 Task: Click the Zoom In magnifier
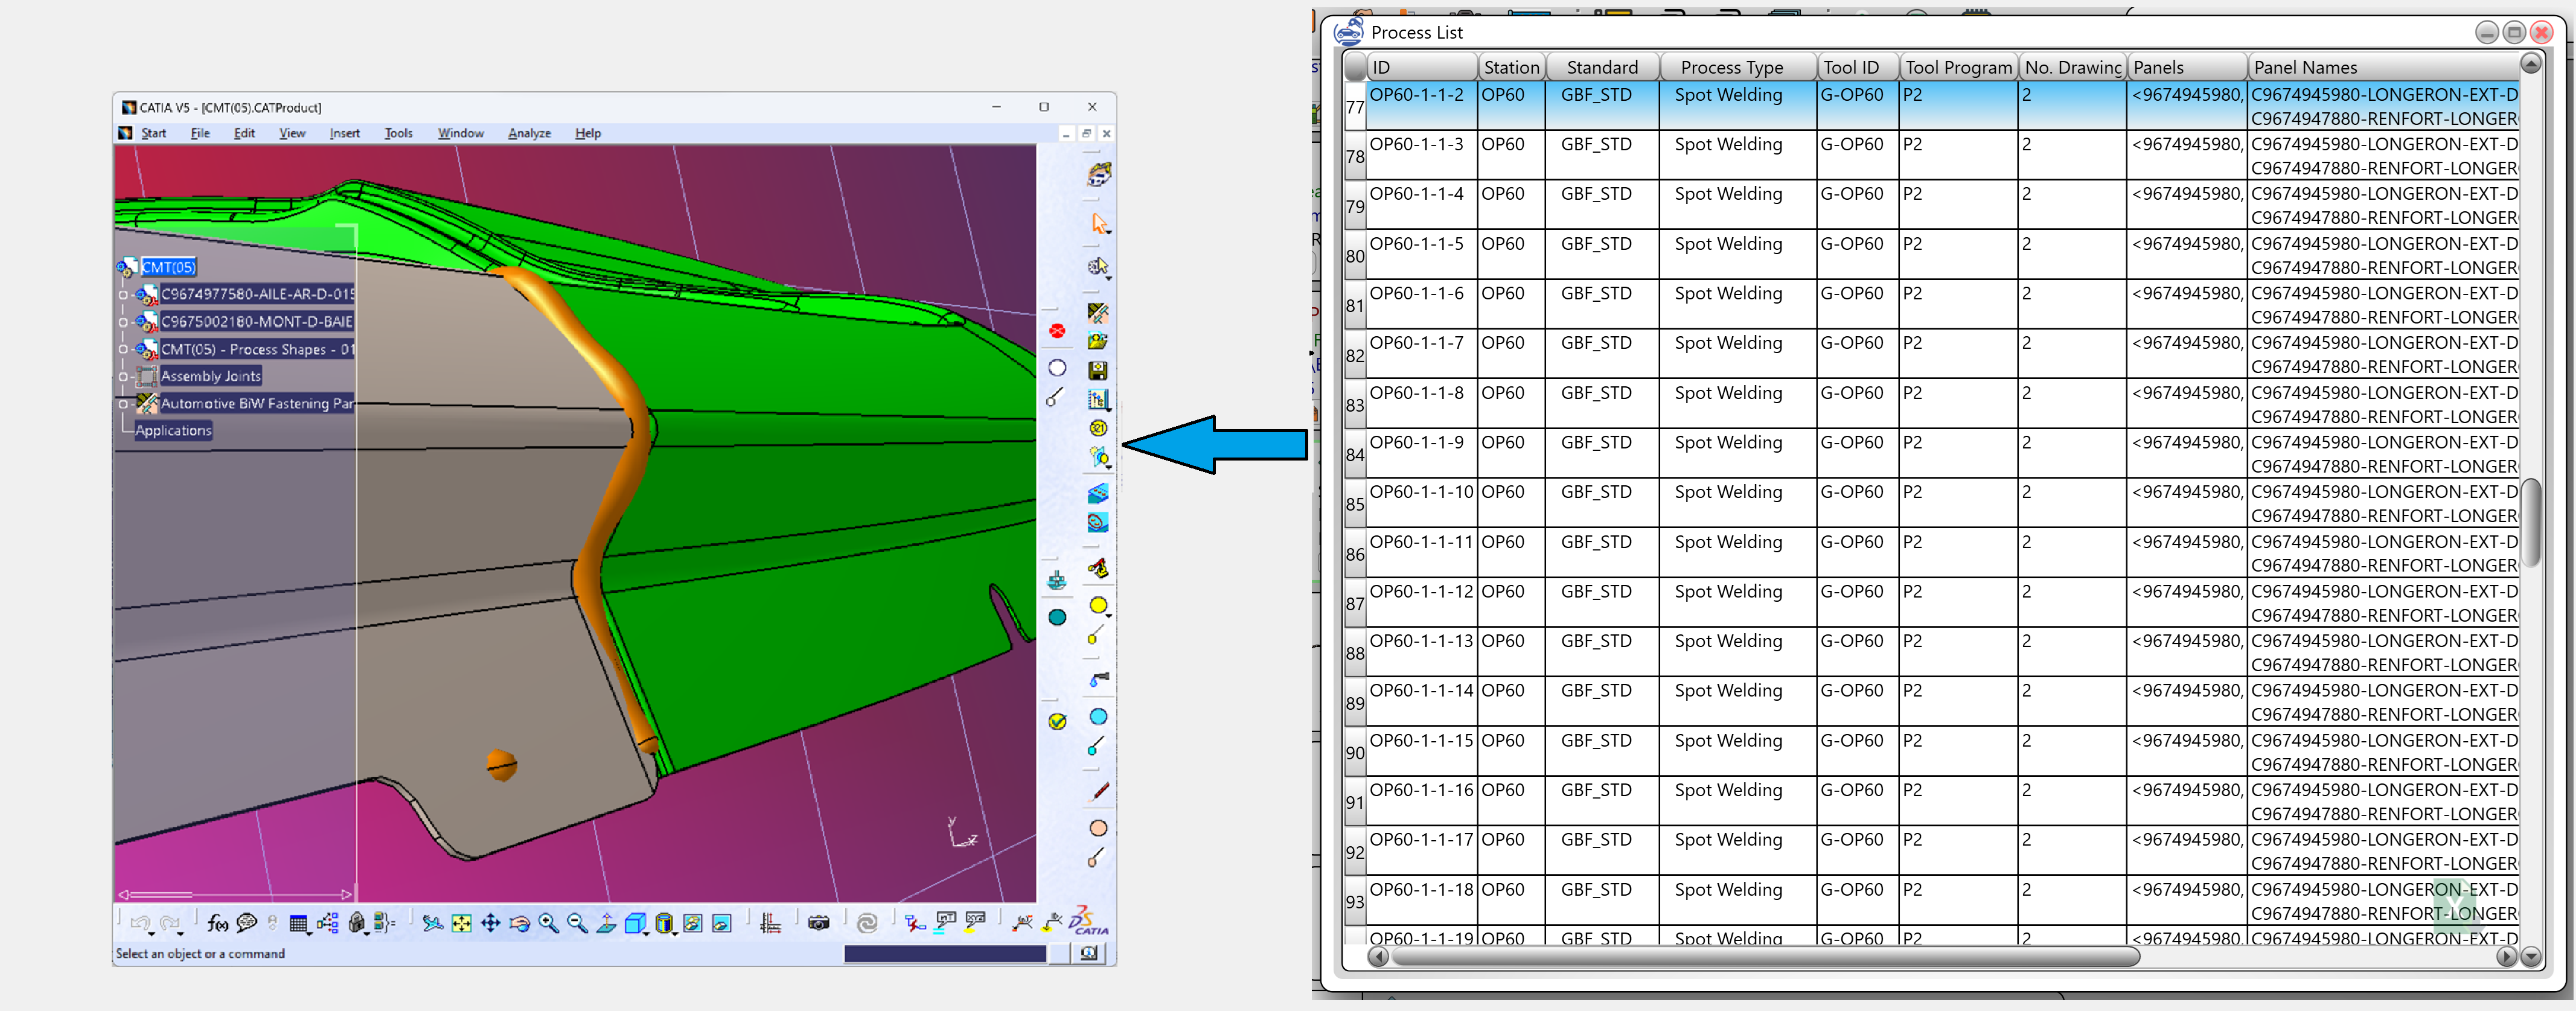pyautogui.click(x=548, y=923)
